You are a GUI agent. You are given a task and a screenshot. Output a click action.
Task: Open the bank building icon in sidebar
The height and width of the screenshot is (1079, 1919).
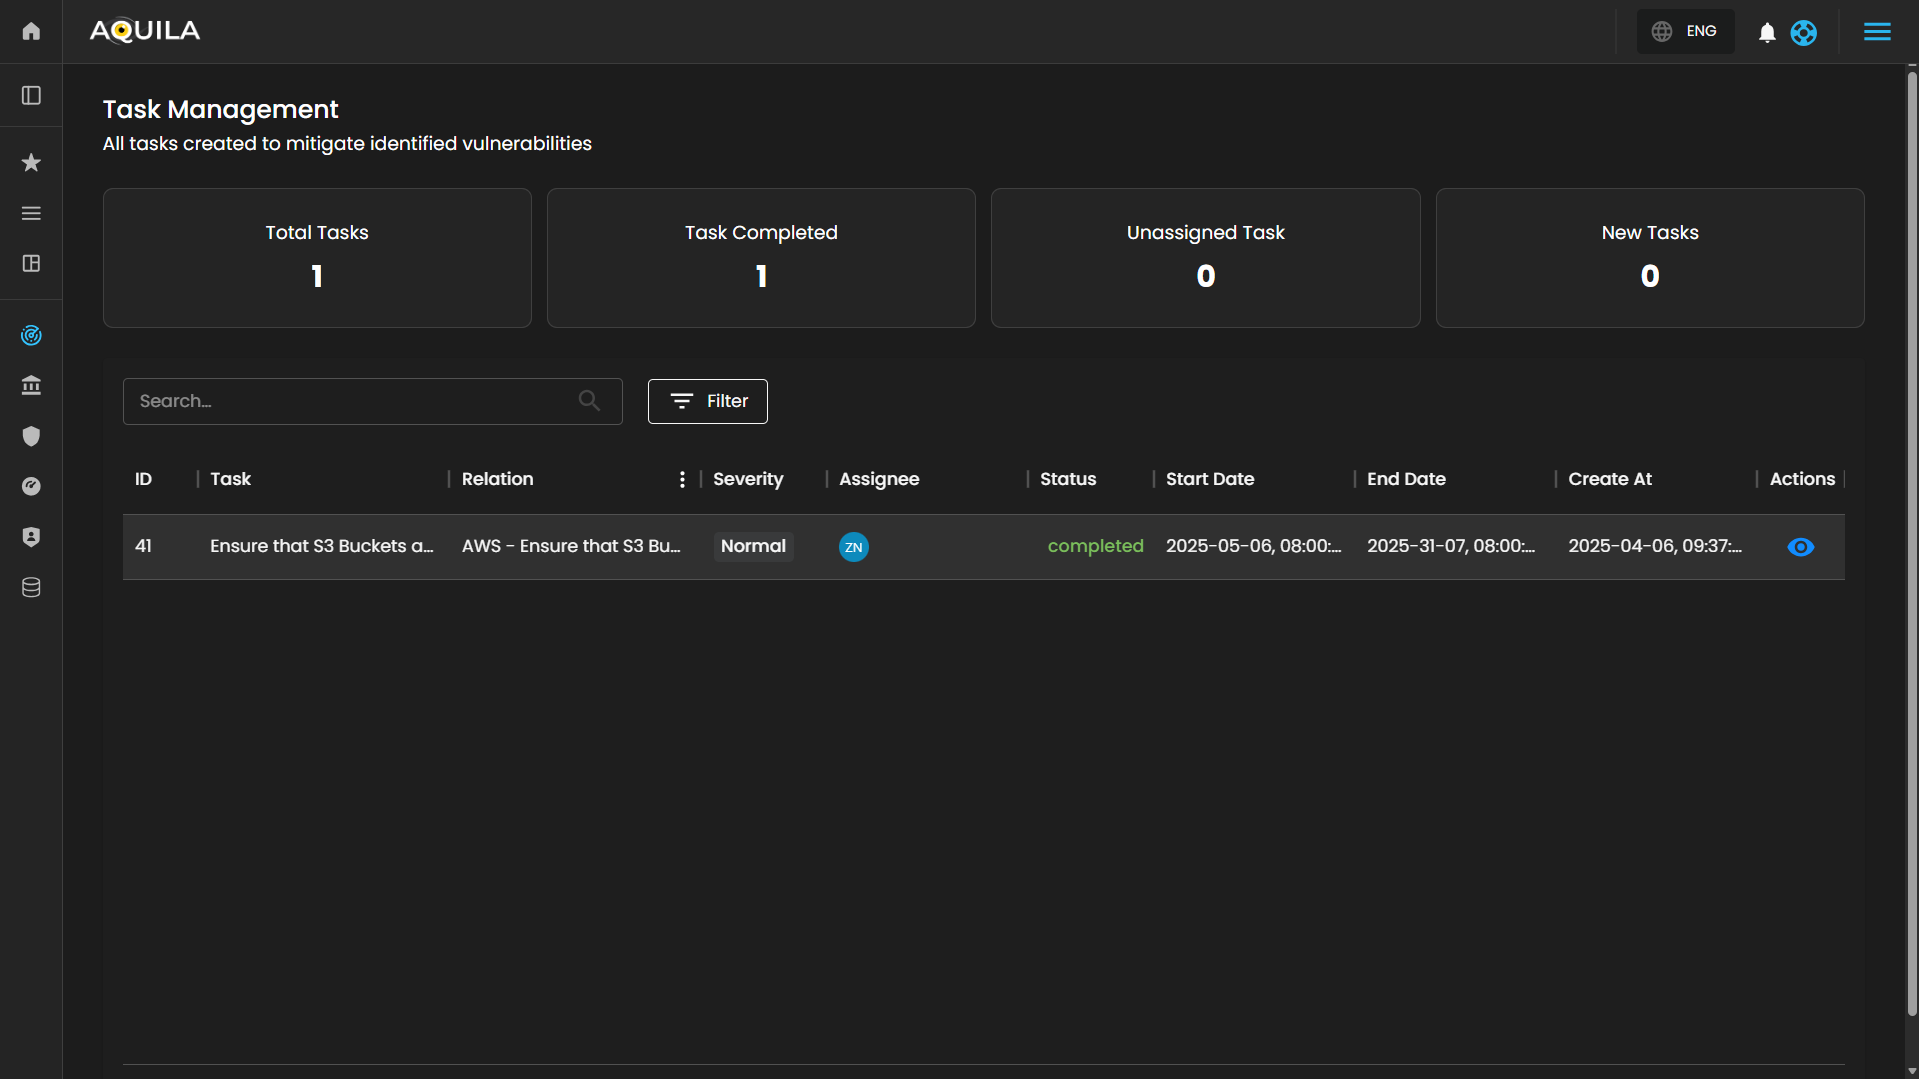31,385
